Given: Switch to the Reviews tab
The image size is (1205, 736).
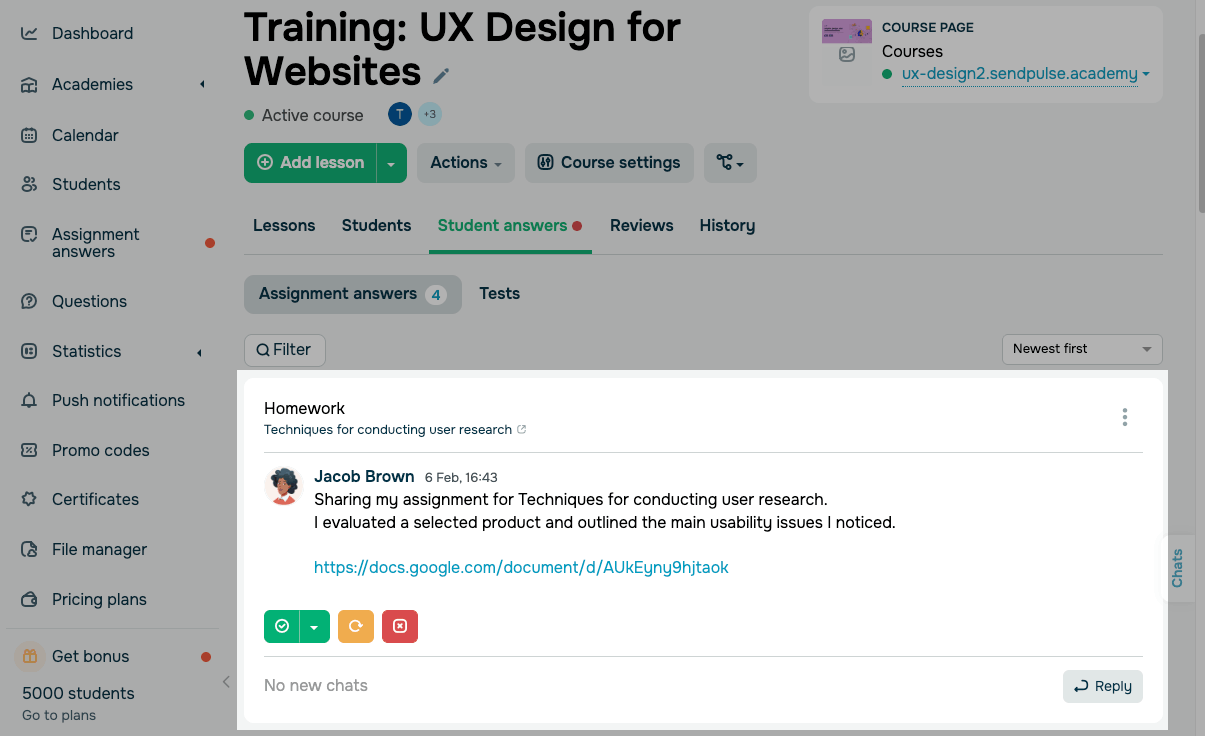Looking at the screenshot, I should tap(641, 226).
